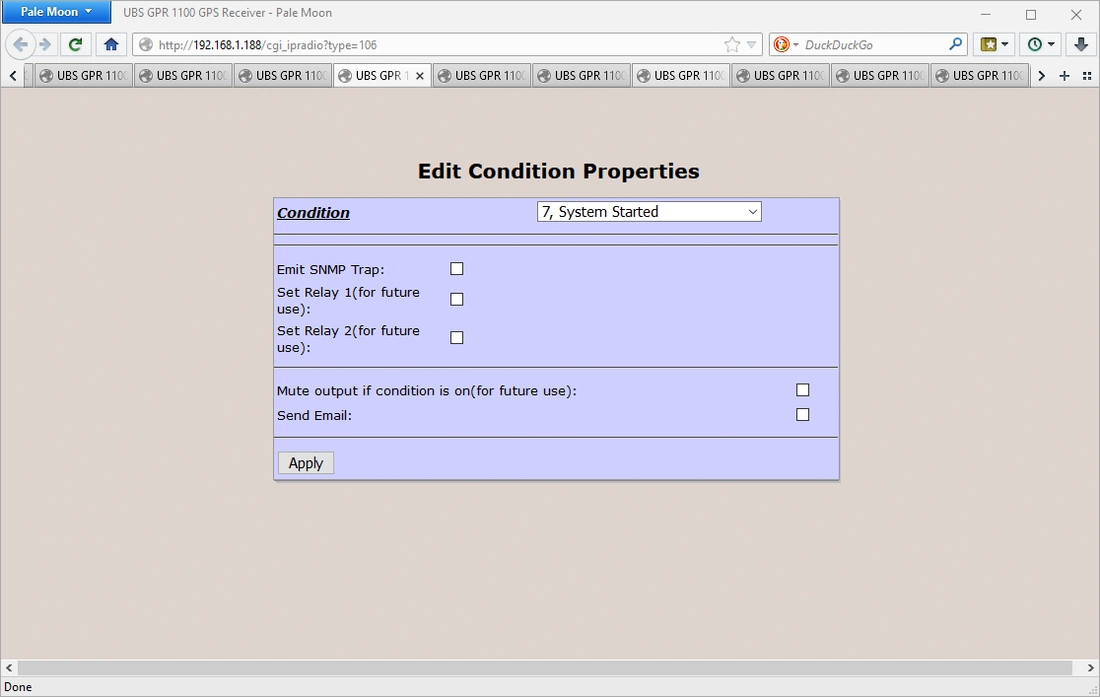The width and height of the screenshot is (1100, 697).
Task: Open the downloads arrow button
Action: (1080, 45)
